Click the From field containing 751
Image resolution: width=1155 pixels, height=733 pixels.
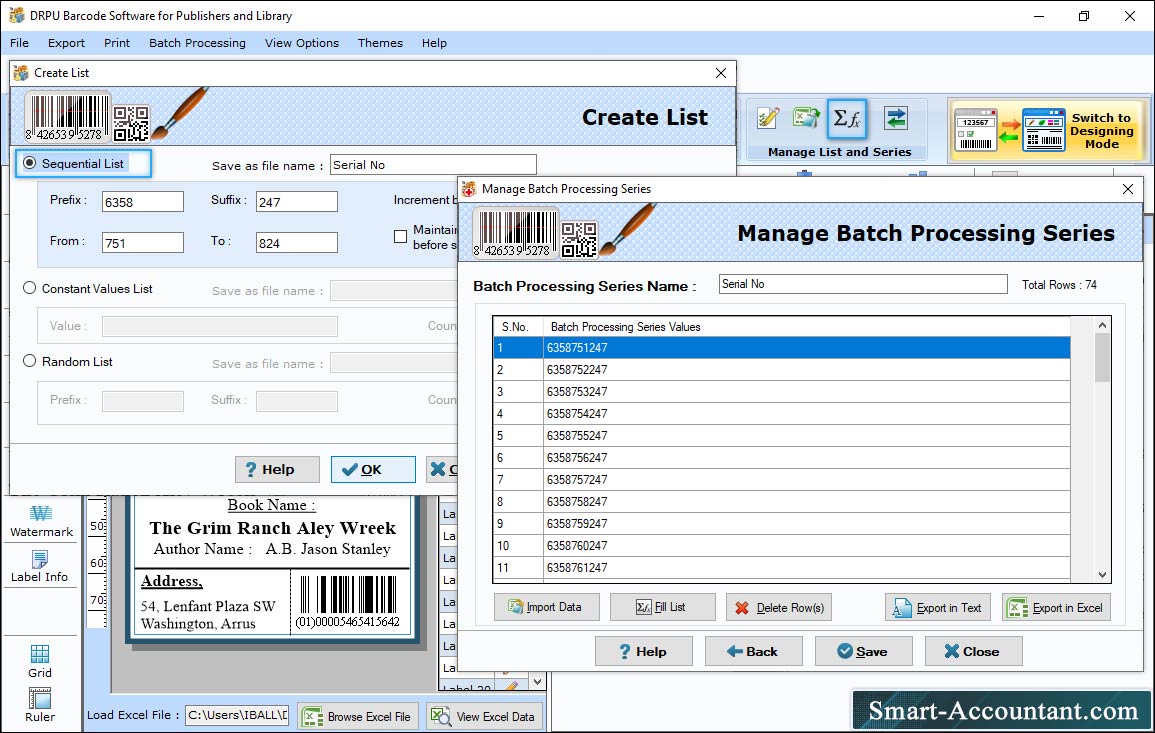(x=143, y=243)
